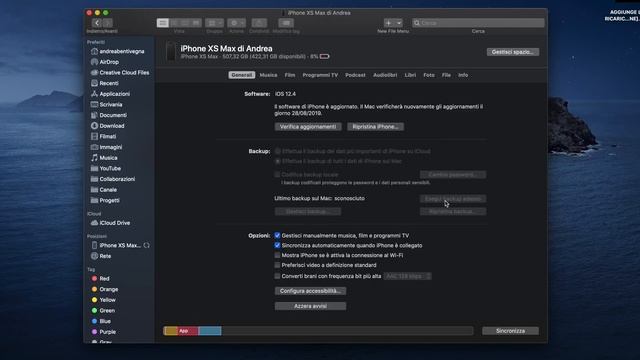Switch to icon view in the toolbar
The height and width of the screenshot is (360, 640).
coord(163,23)
